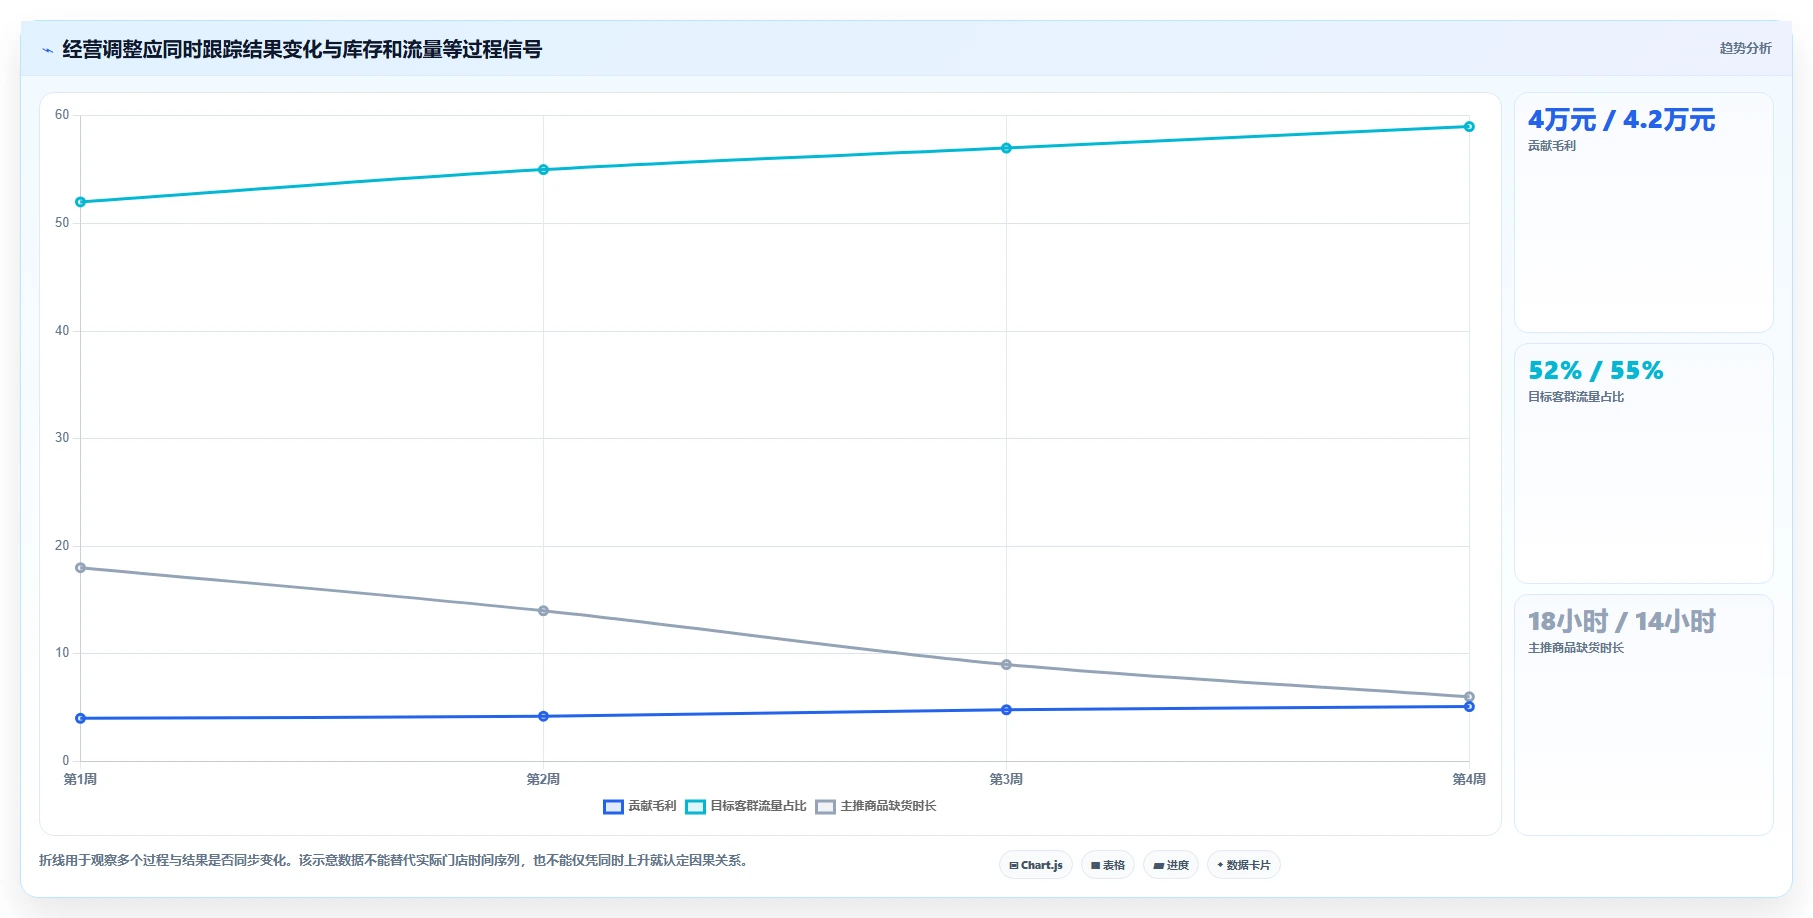This screenshot has height=918, width=1813.
Task: Click the 趋势分析 label
Action: [1745, 48]
